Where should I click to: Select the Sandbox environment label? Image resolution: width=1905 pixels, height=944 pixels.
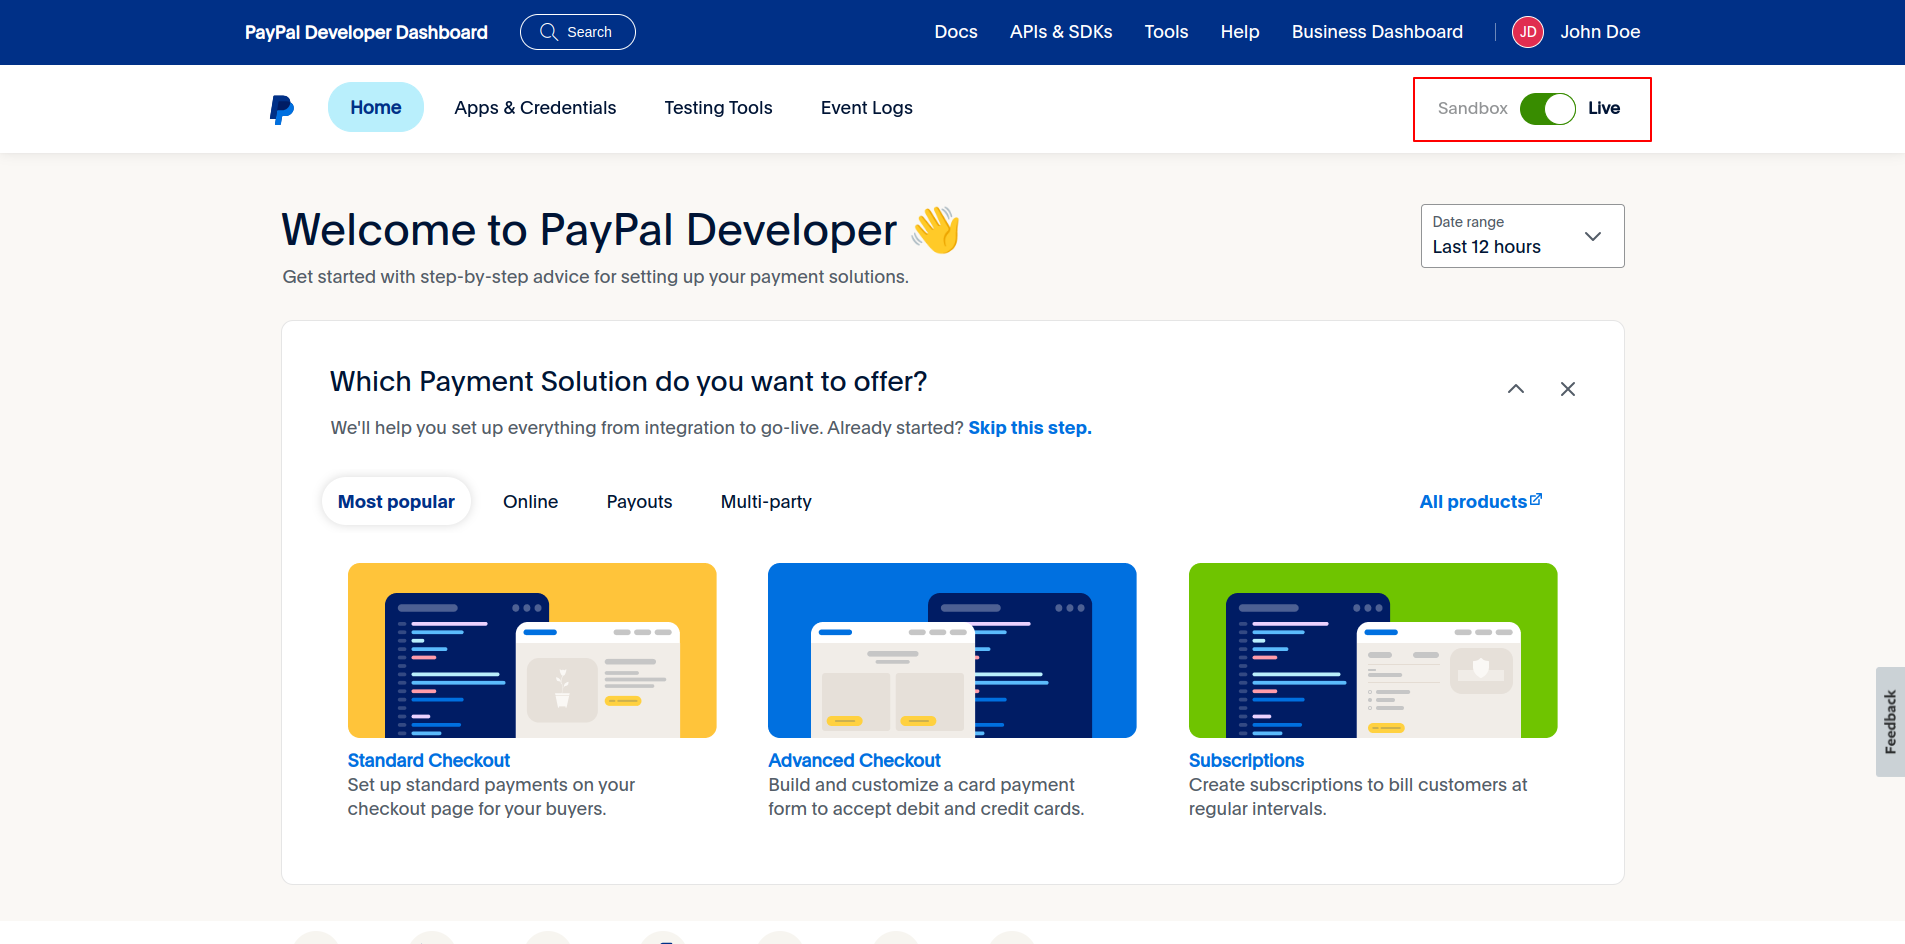[x=1472, y=108]
